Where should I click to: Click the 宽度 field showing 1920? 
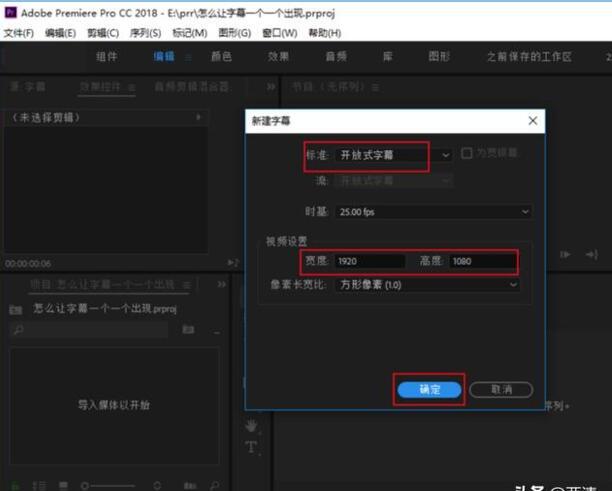370,261
